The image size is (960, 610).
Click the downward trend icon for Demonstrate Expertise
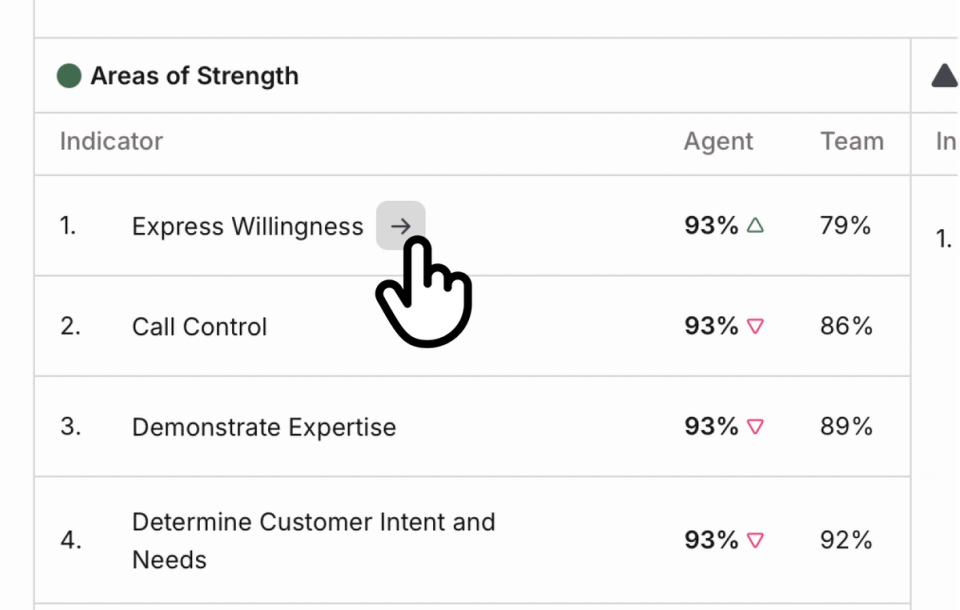[756, 425]
